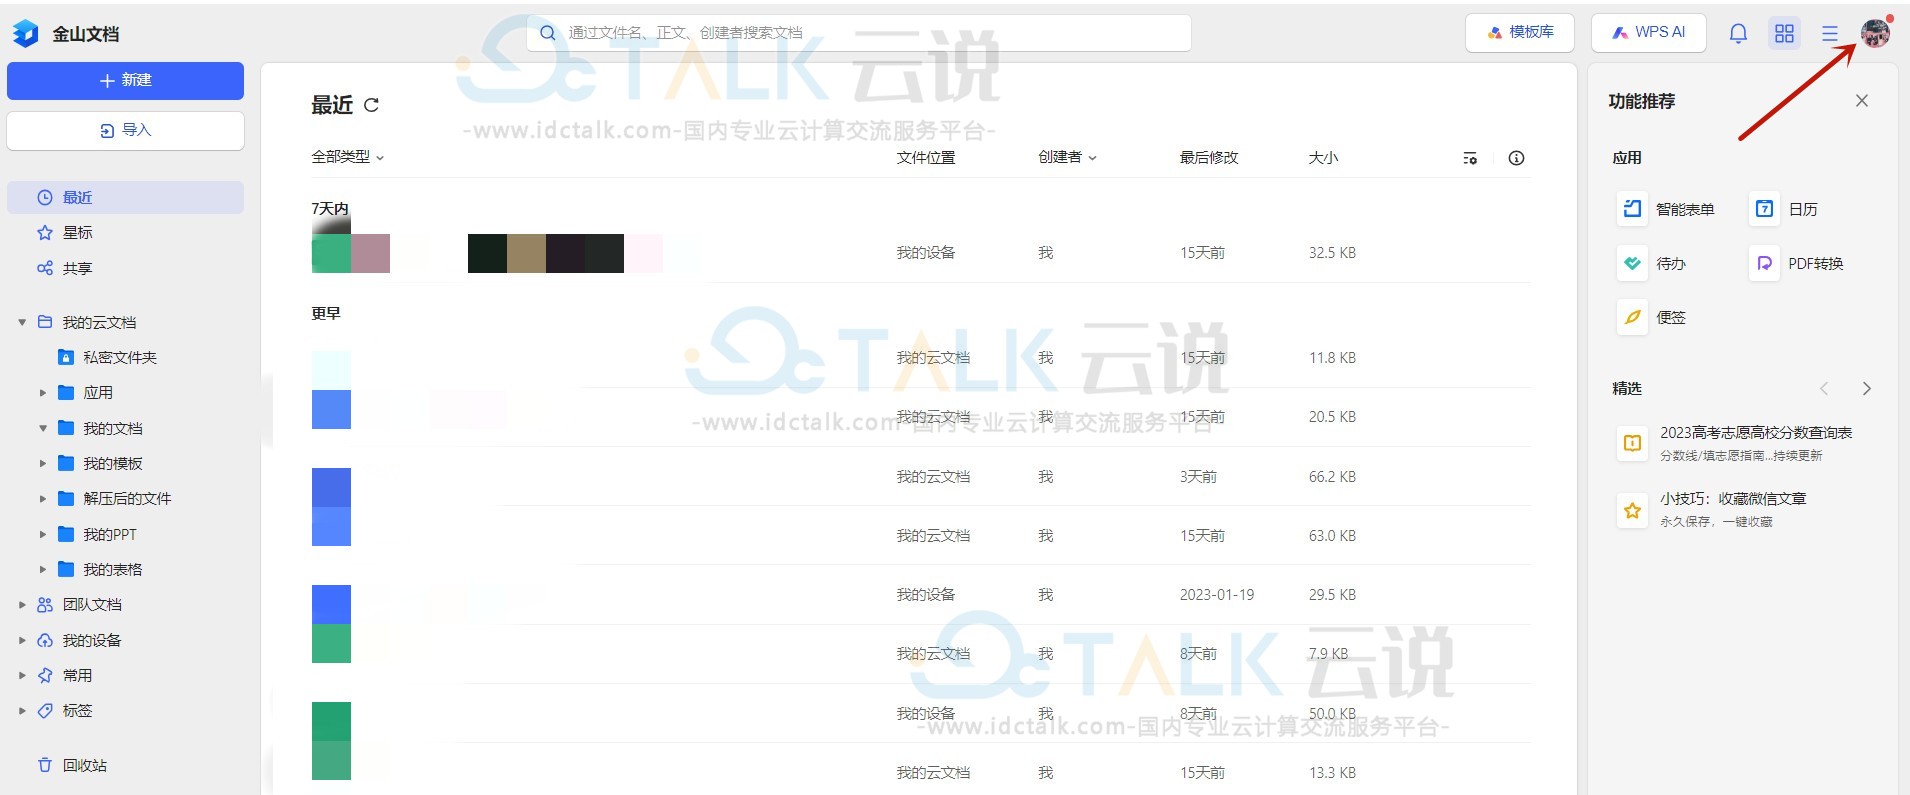
Task: Click the 共享 share icon
Action: tap(45, 268)
